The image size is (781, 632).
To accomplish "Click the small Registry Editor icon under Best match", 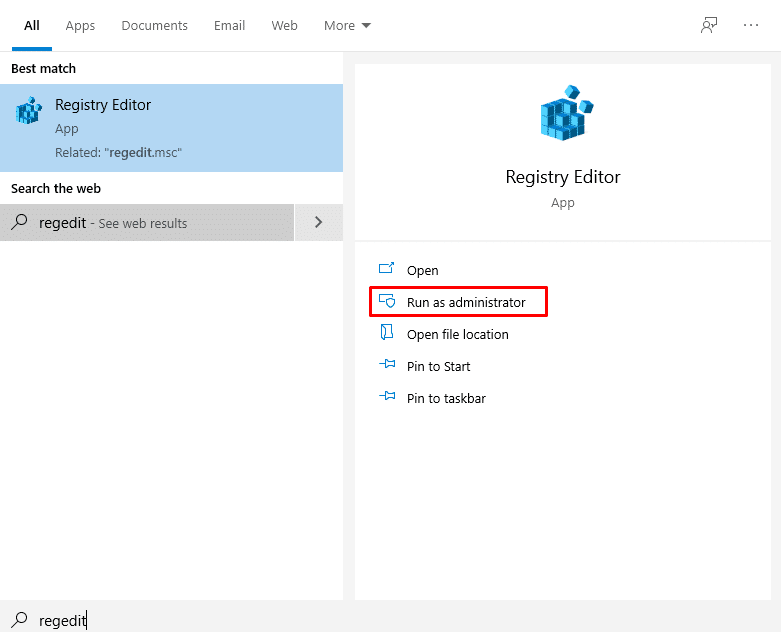I will (29, 110).
